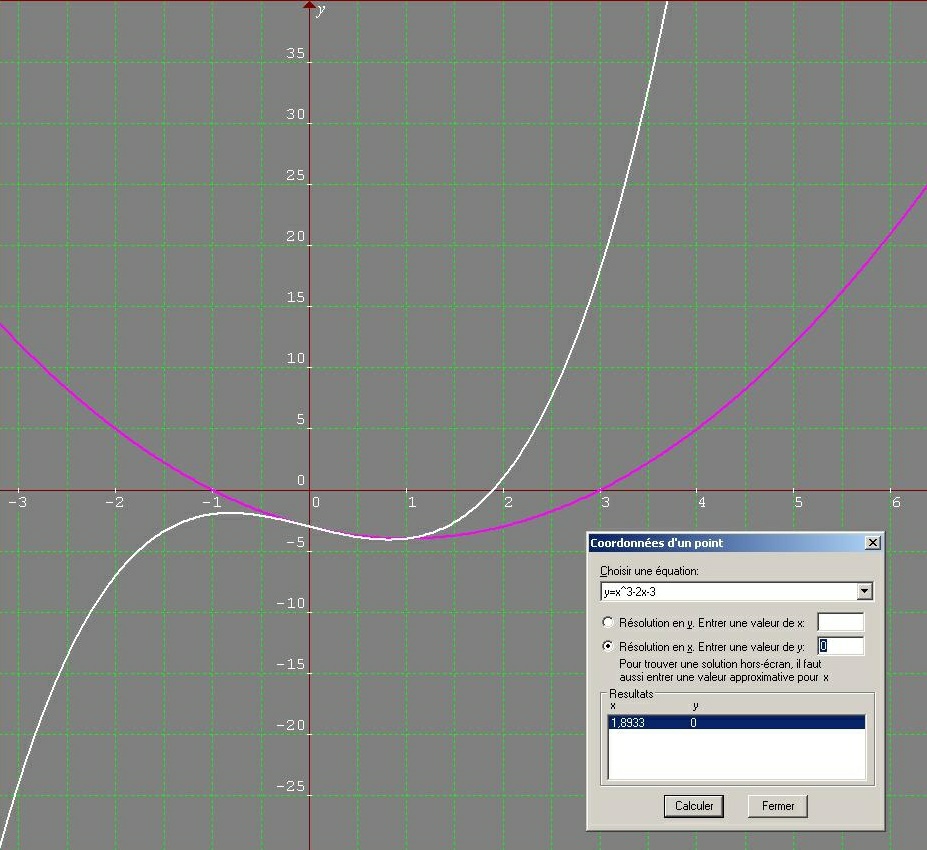Click the magenta parabola's x-axis crossing at -1
Image resolution: width=927 pixels, height=850 pixels.
(213, 490)
